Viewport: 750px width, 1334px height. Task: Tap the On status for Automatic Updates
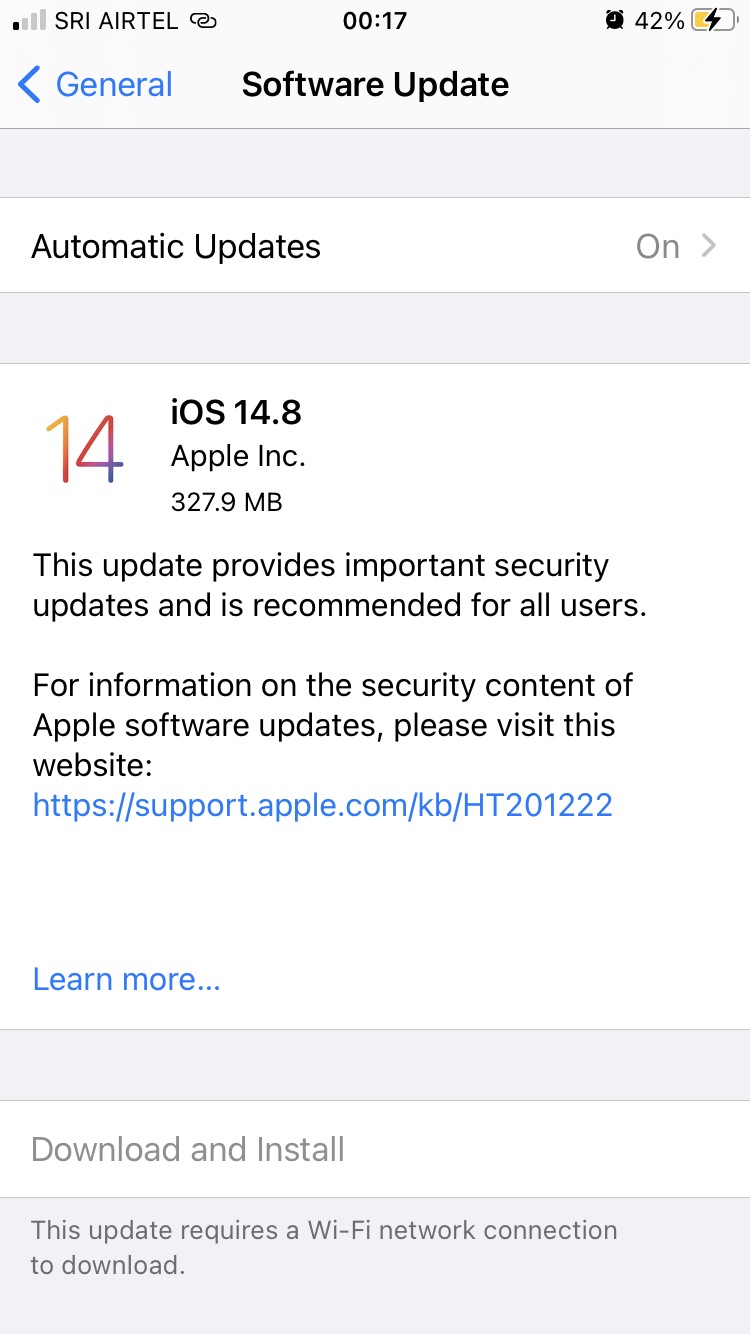[657, 246]
